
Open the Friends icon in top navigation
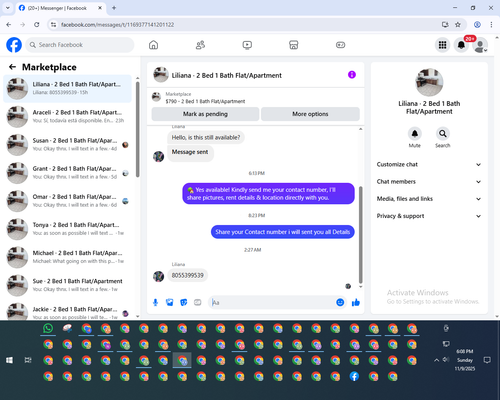coord(200,45)
